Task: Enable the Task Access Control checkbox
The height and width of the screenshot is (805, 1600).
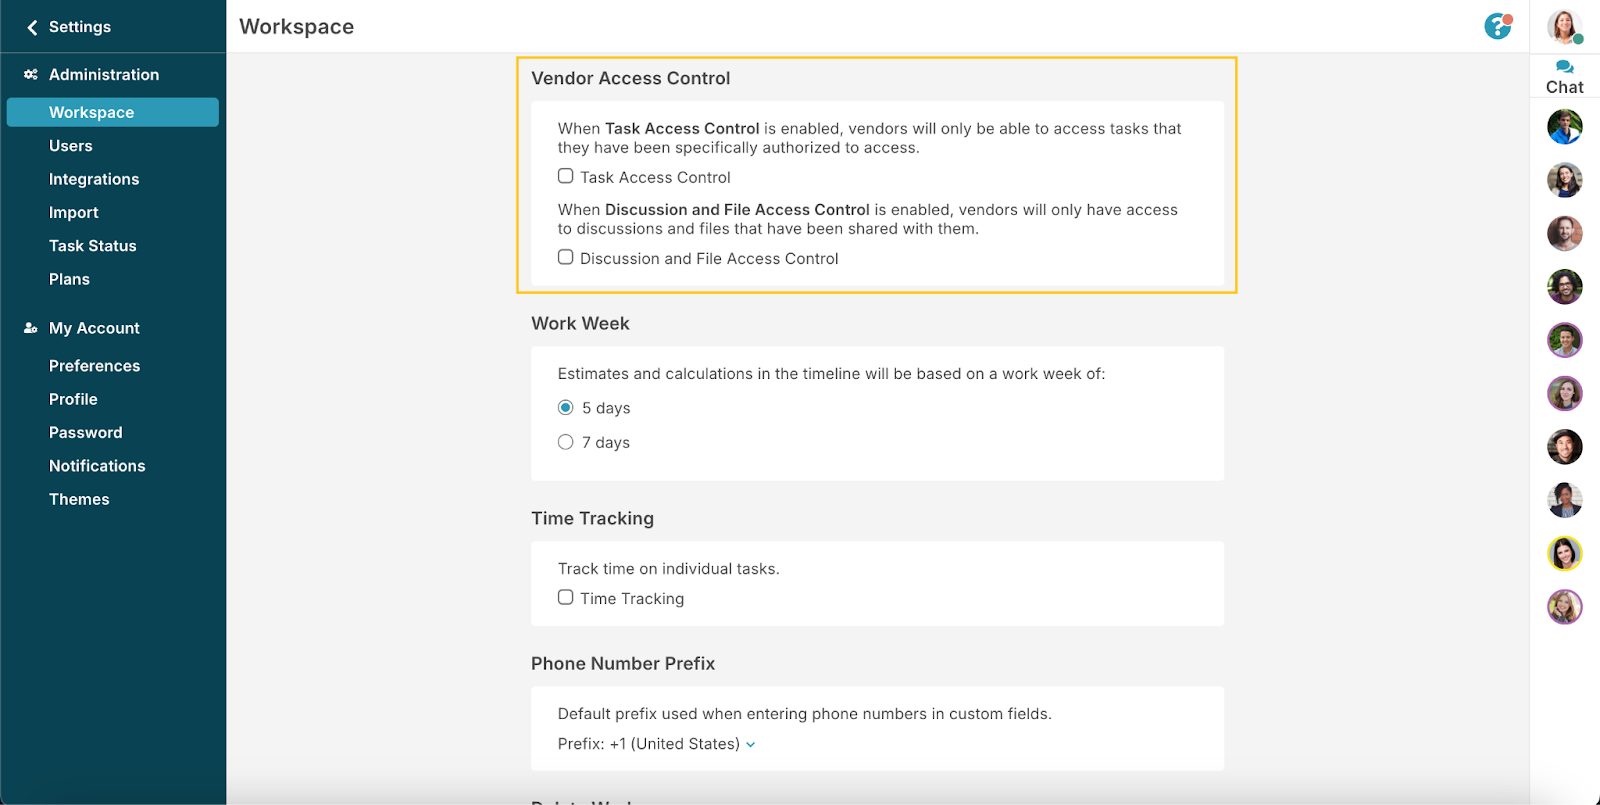Action: click(x=566, y=176)
